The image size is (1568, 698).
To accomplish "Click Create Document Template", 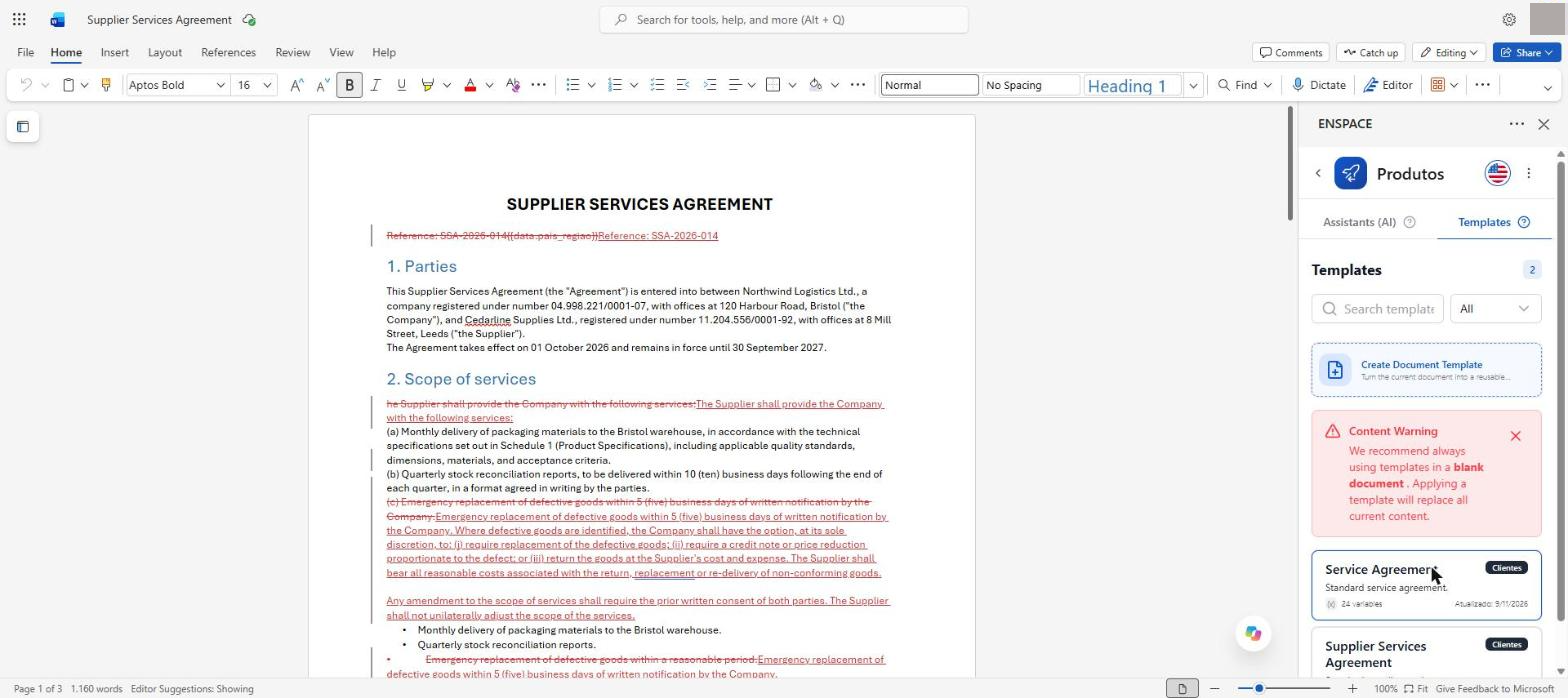I will pyautogui.click(x=1427, y=370).
